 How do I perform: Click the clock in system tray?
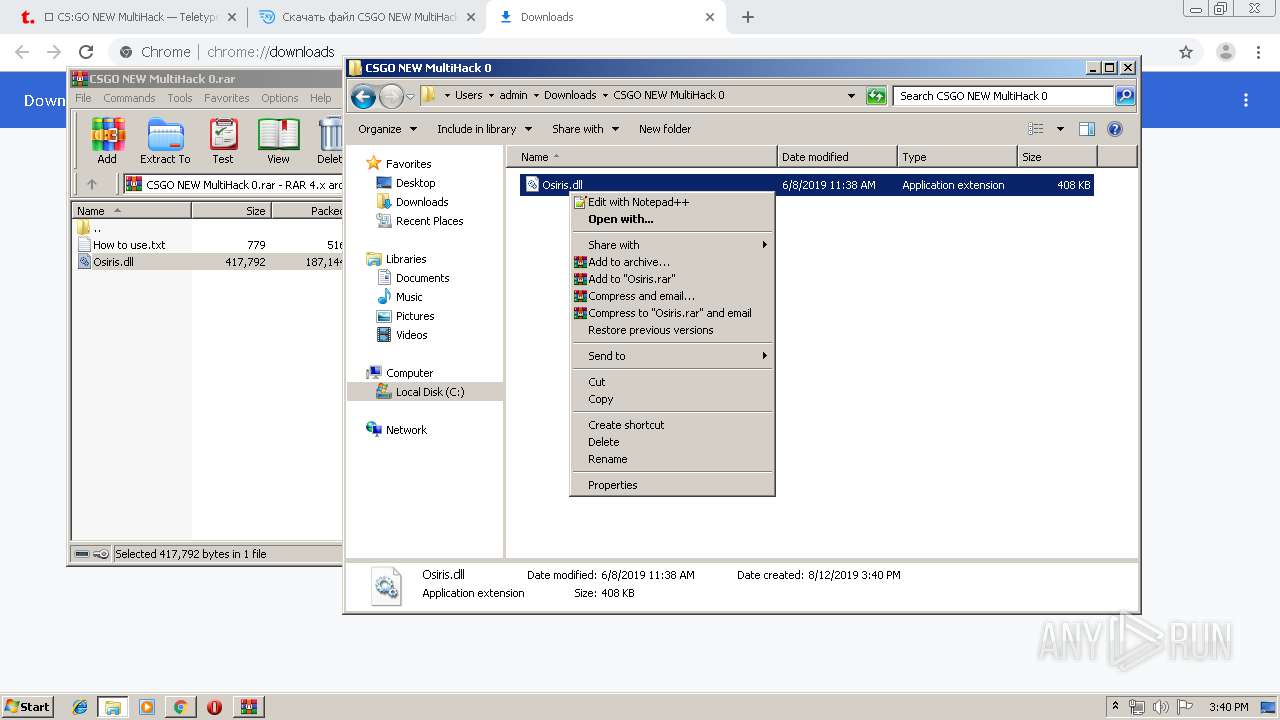click(1228, 707)
